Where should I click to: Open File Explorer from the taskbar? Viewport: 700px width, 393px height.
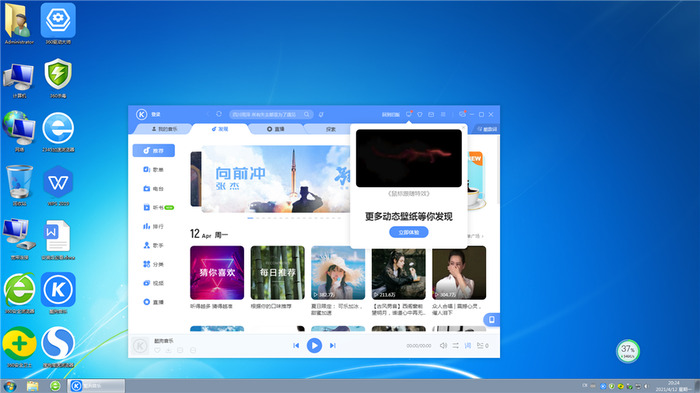pyautogui.click(x=32, y=386)
